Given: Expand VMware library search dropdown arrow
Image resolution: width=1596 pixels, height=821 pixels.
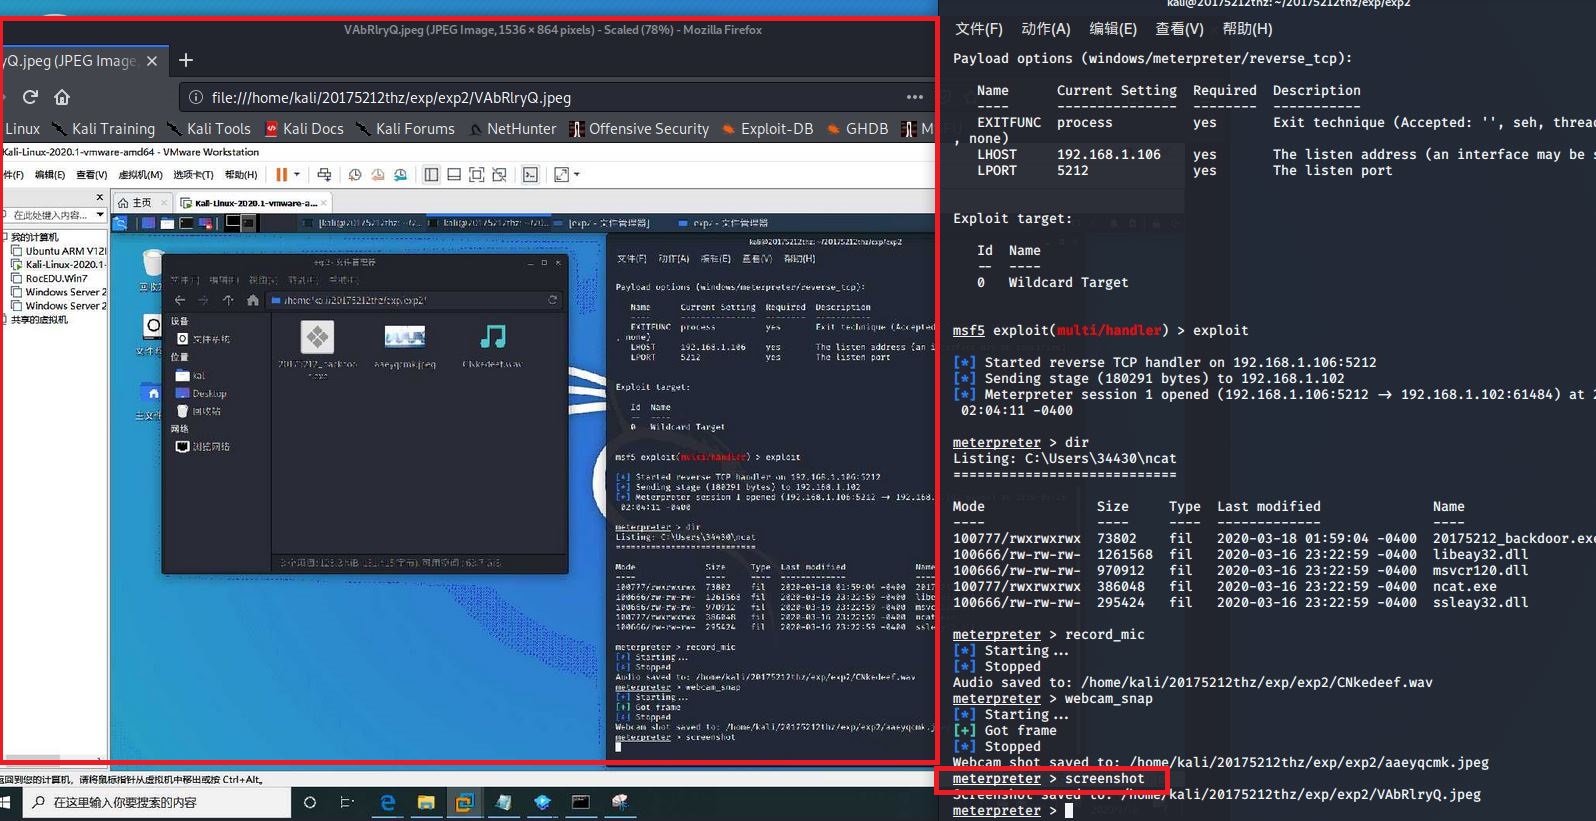Looking at the screenshot, I should tap(100, 215).
